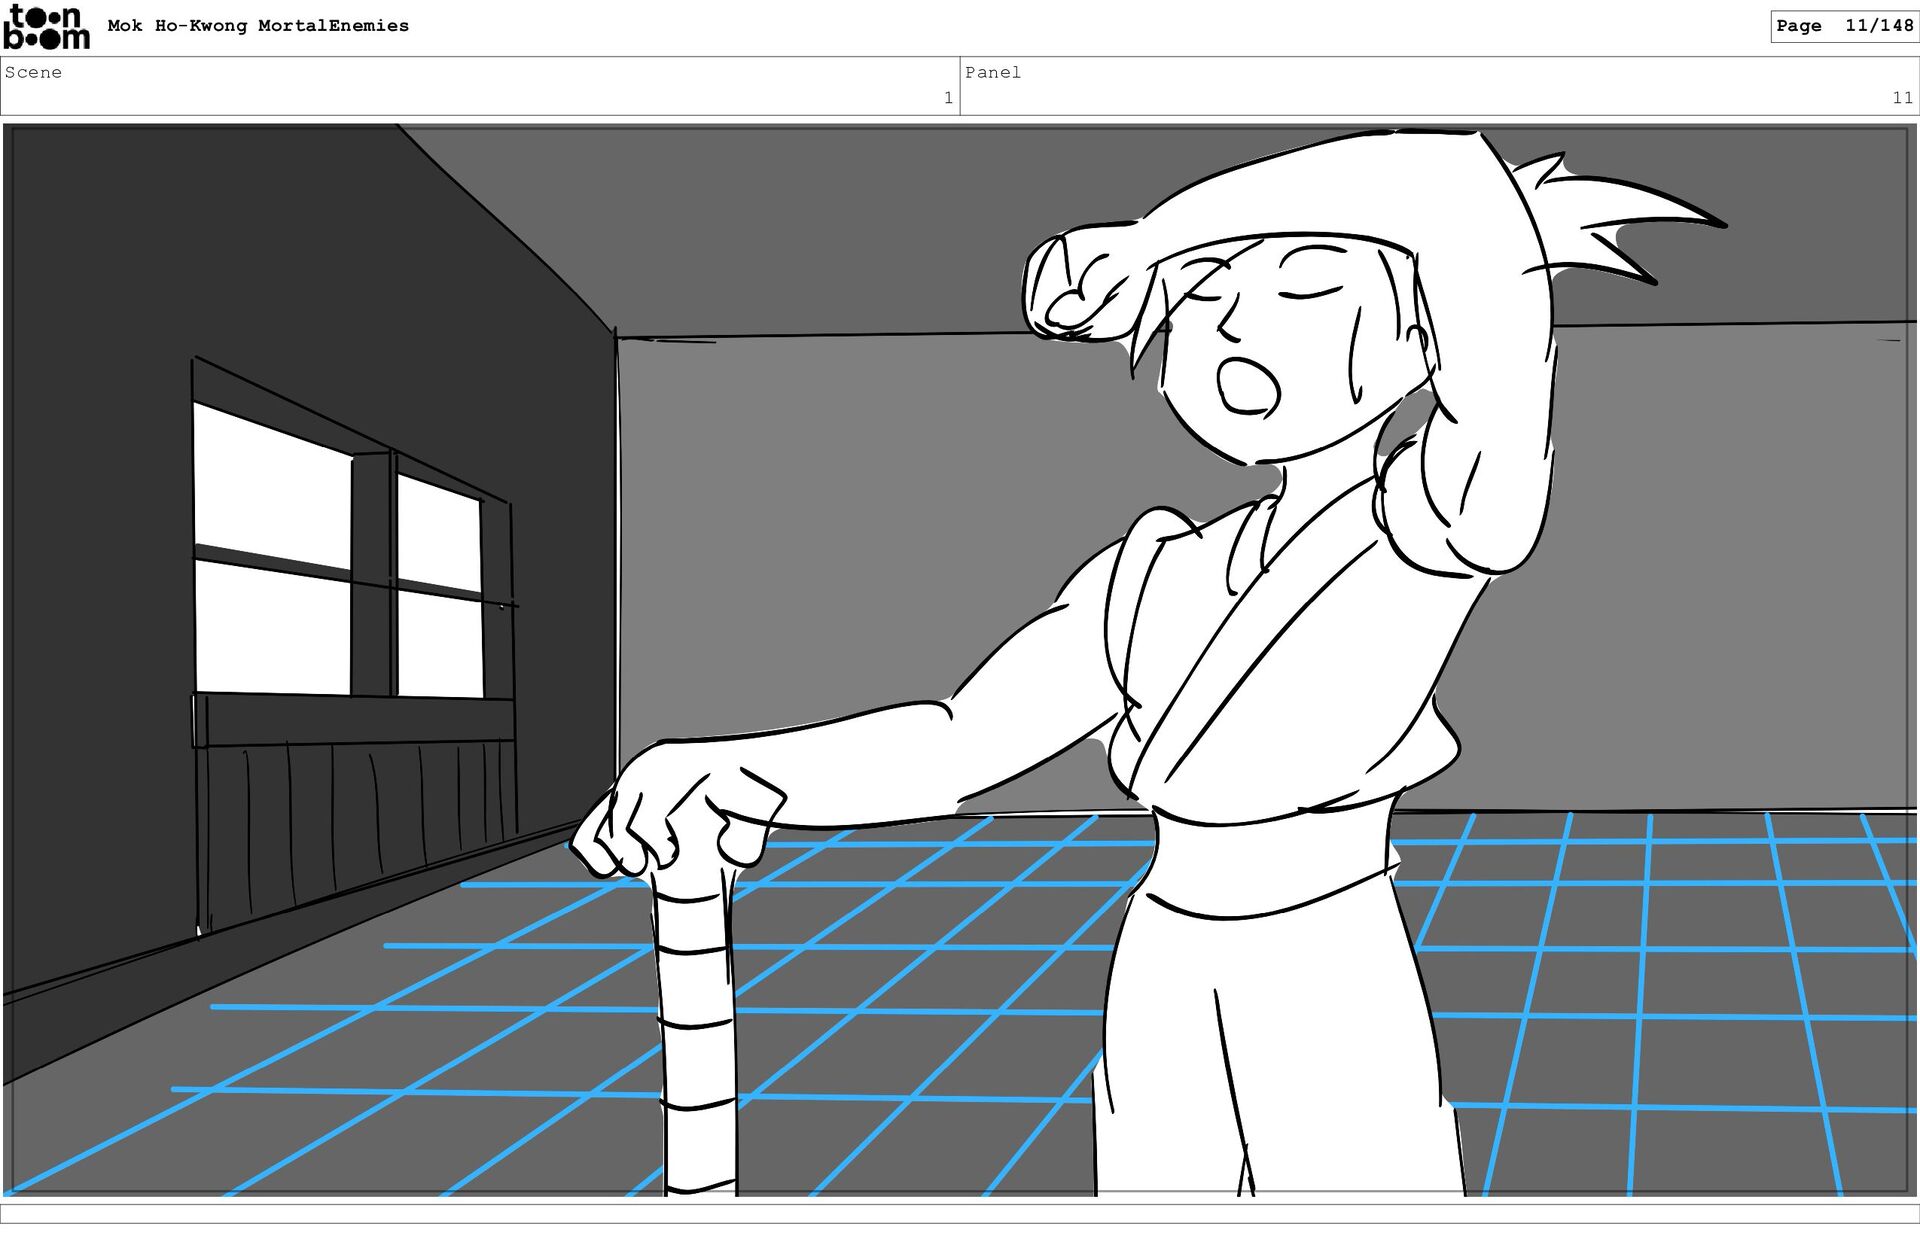Click the Toon Boom logo
The image size is (1920, 1242).
tap(46, 27)
